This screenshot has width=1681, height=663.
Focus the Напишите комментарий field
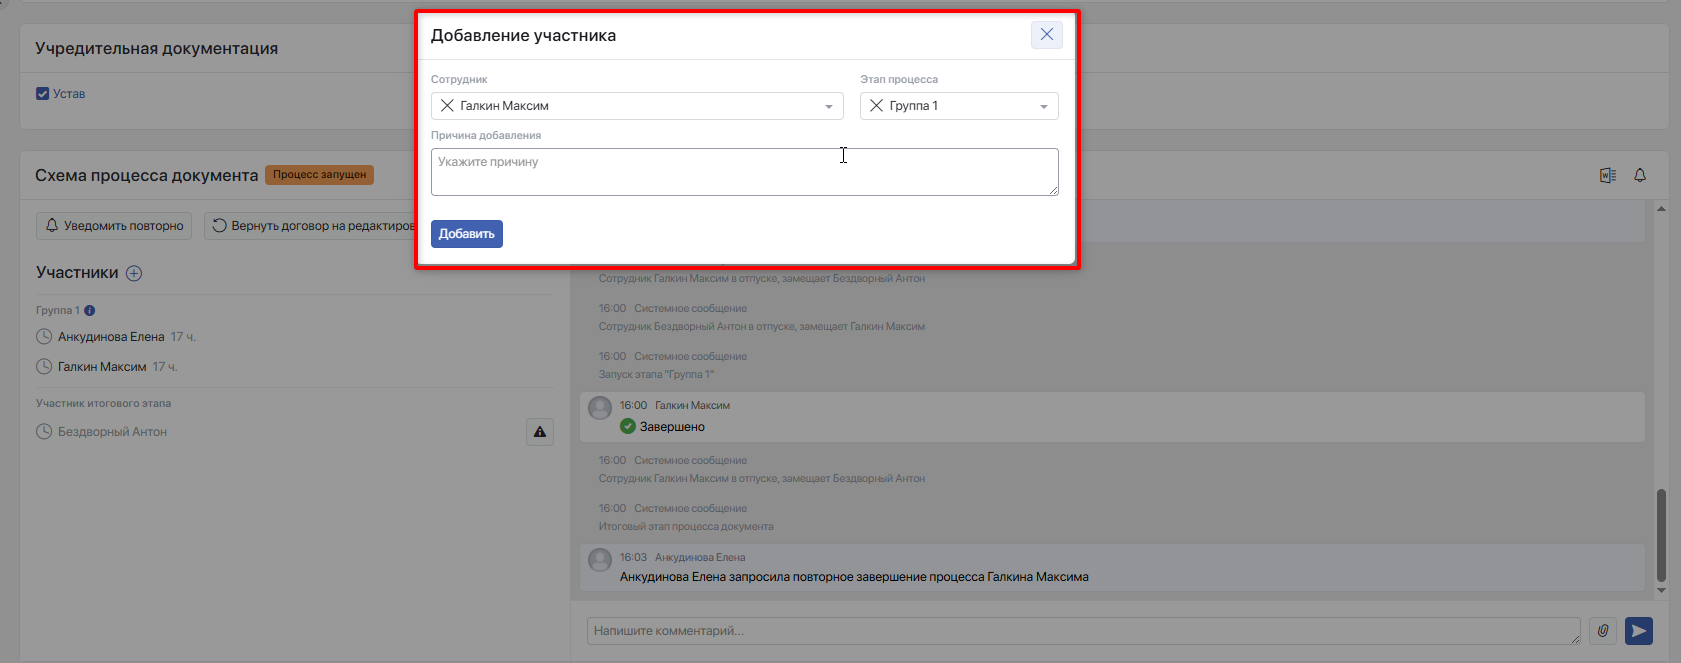(x=1084, y=631)
